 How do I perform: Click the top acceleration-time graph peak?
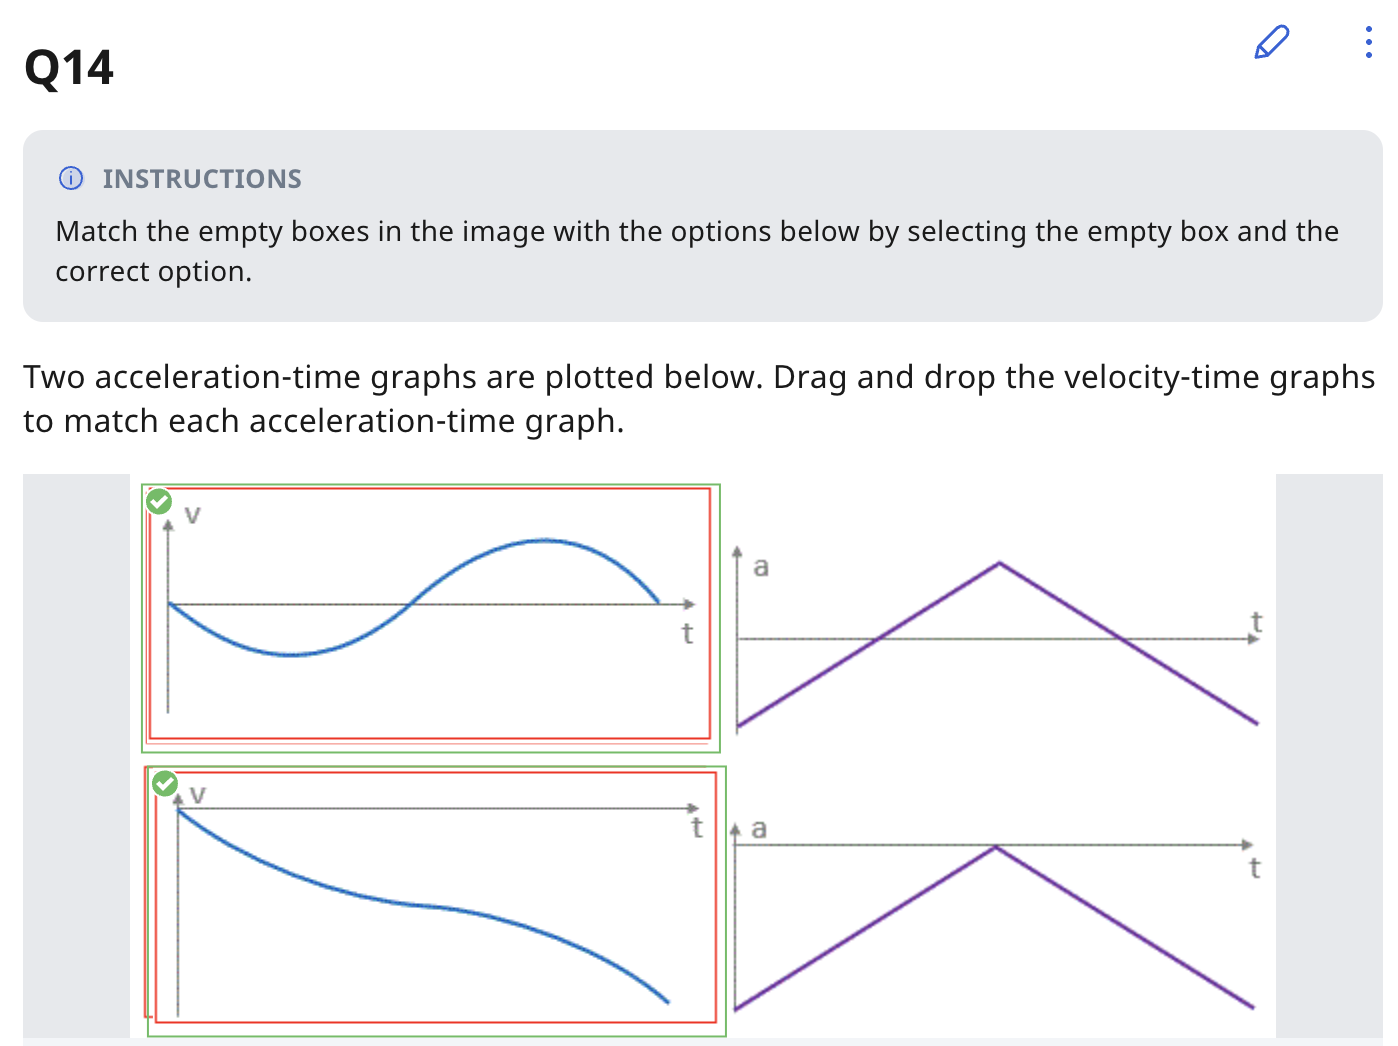pyautogui.click(x=998, y=564)
